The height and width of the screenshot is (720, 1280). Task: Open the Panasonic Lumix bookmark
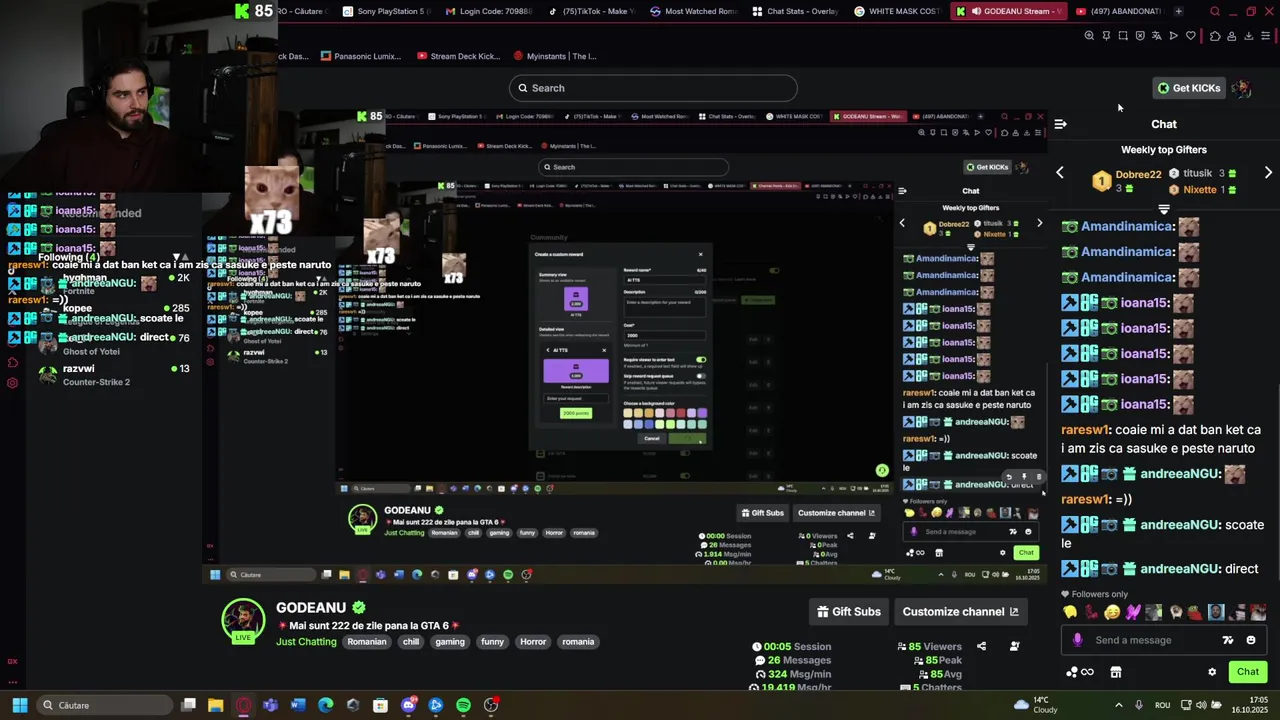[x=360, y=56]
